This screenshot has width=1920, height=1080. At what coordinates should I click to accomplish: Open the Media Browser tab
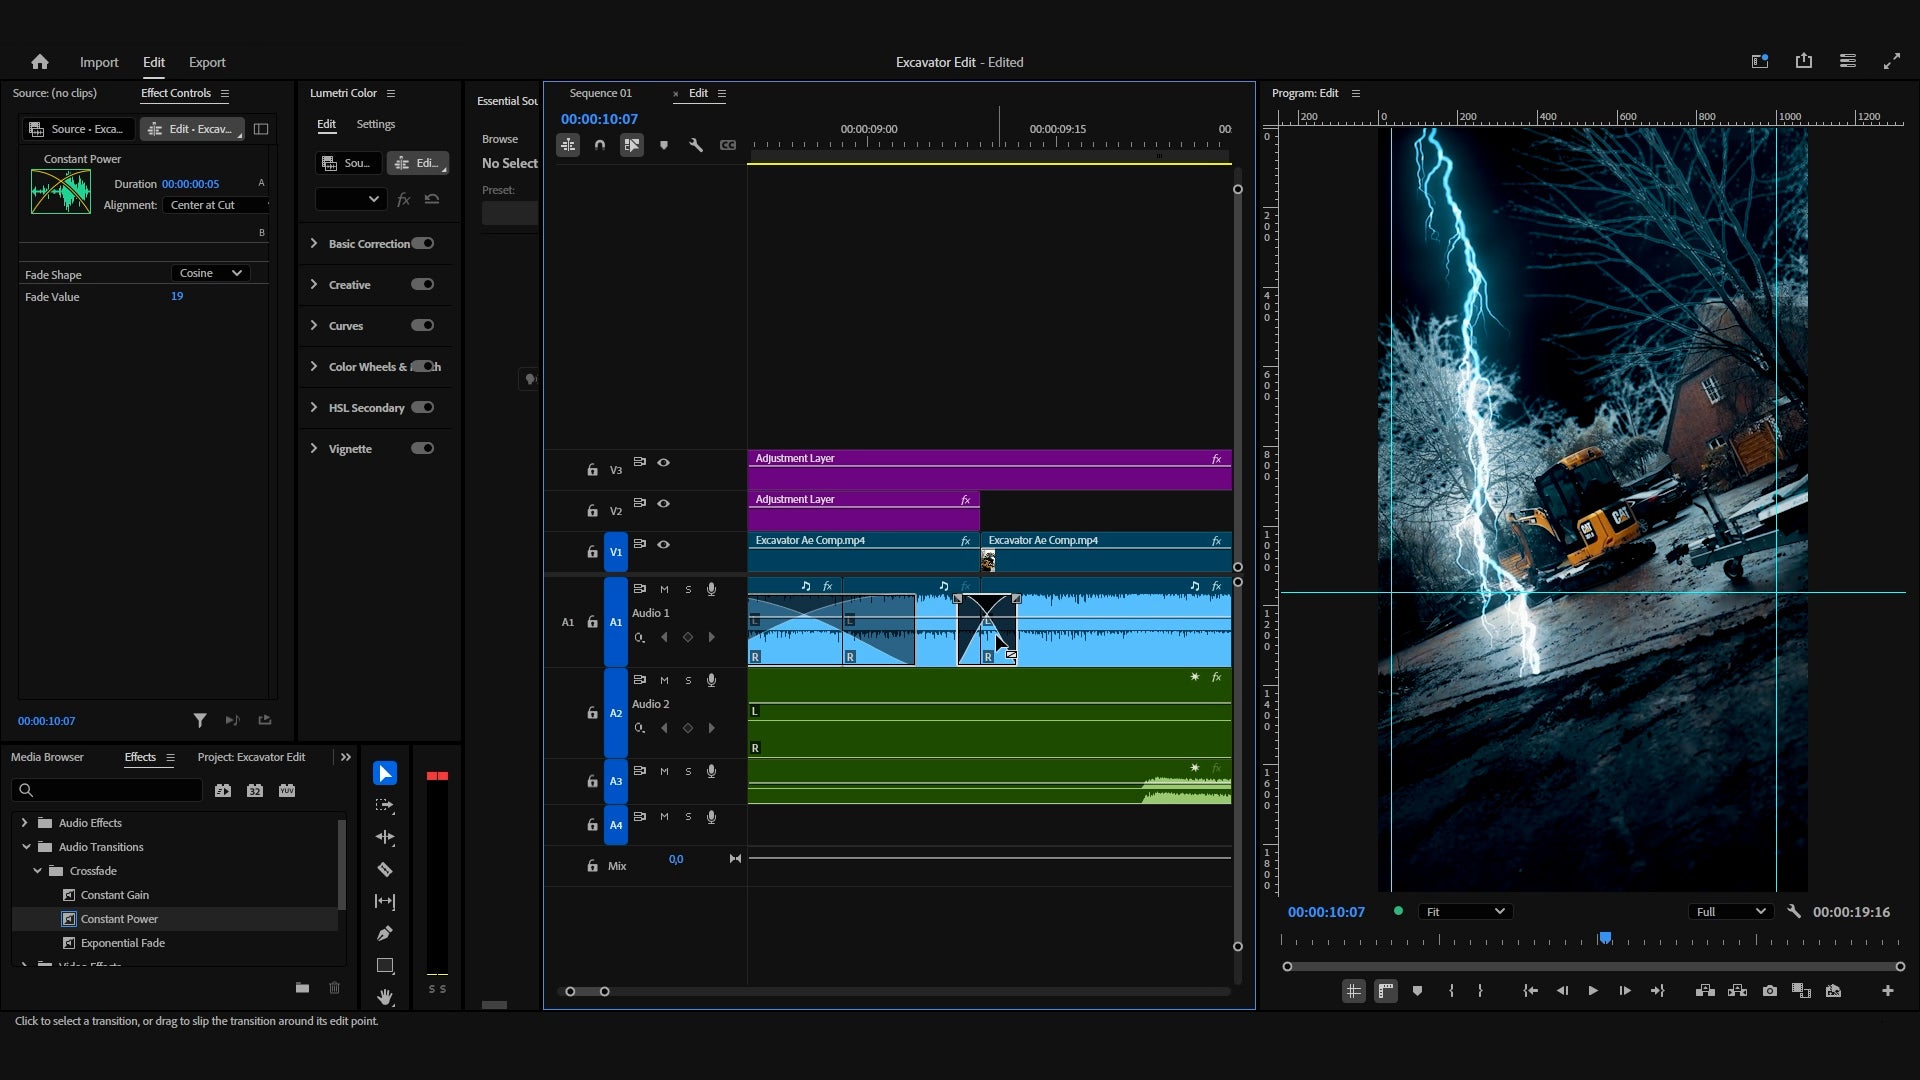click(47, 757)
